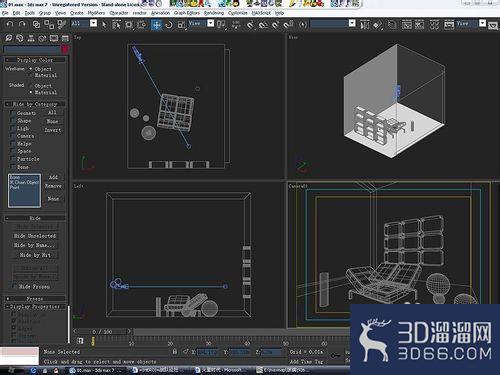The width and height of the screenshot is (500, 375).
Task: Click the Undo arrow icon
Action: pos(10,24)
